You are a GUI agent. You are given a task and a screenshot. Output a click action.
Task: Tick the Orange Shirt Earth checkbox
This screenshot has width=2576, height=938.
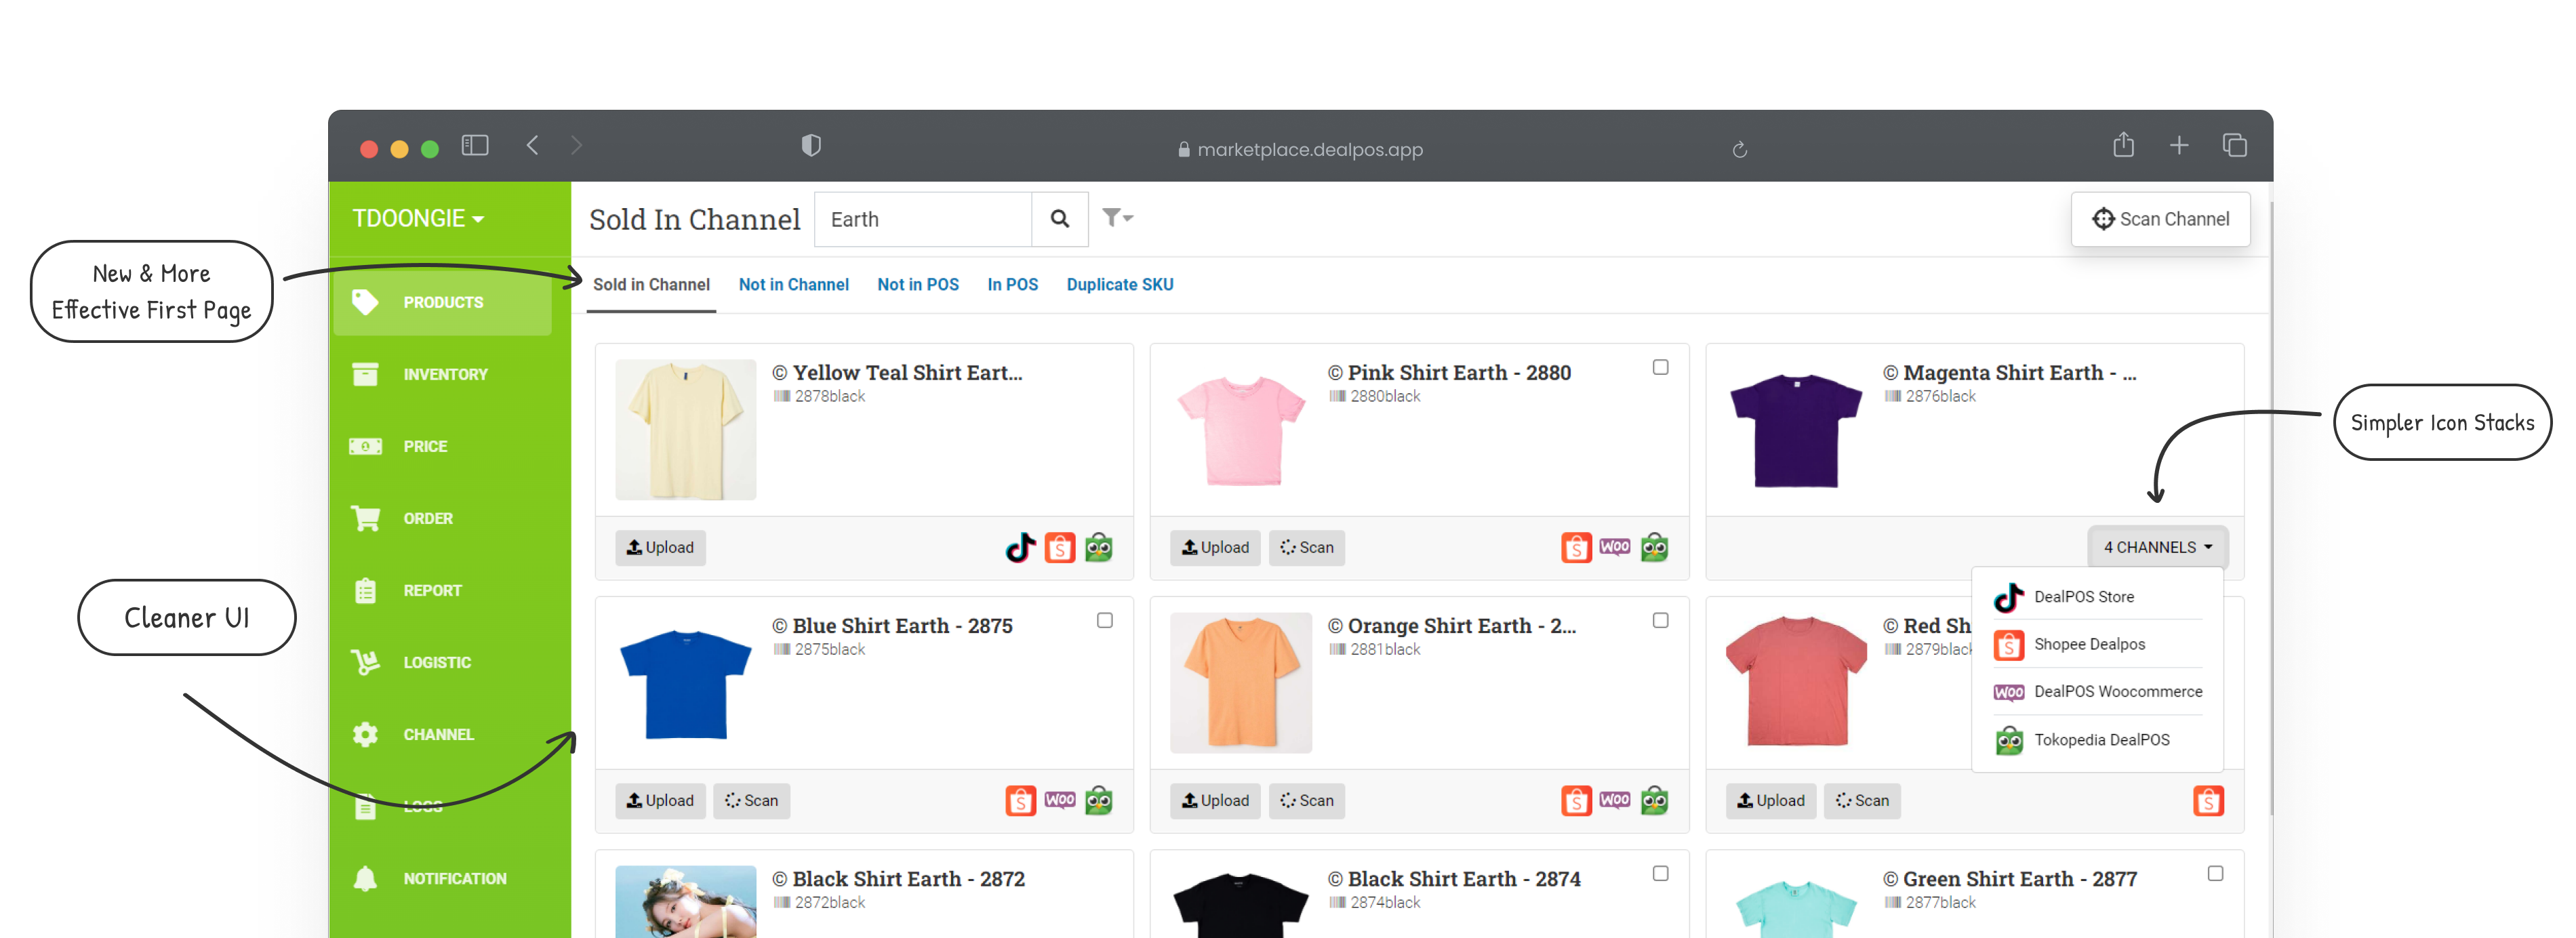pos(1660,620)
